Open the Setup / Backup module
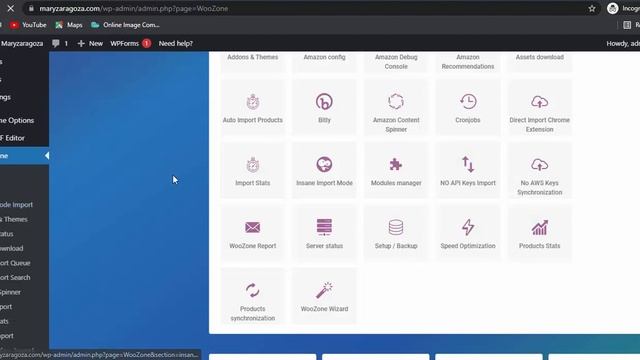 pos(396,233)
